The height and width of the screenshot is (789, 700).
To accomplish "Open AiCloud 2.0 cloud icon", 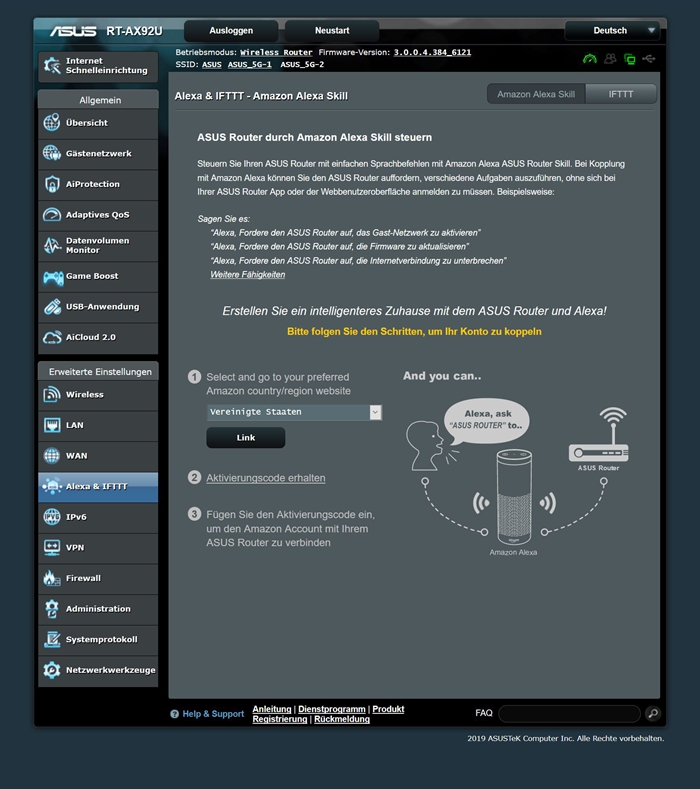I will click(52, 338).
